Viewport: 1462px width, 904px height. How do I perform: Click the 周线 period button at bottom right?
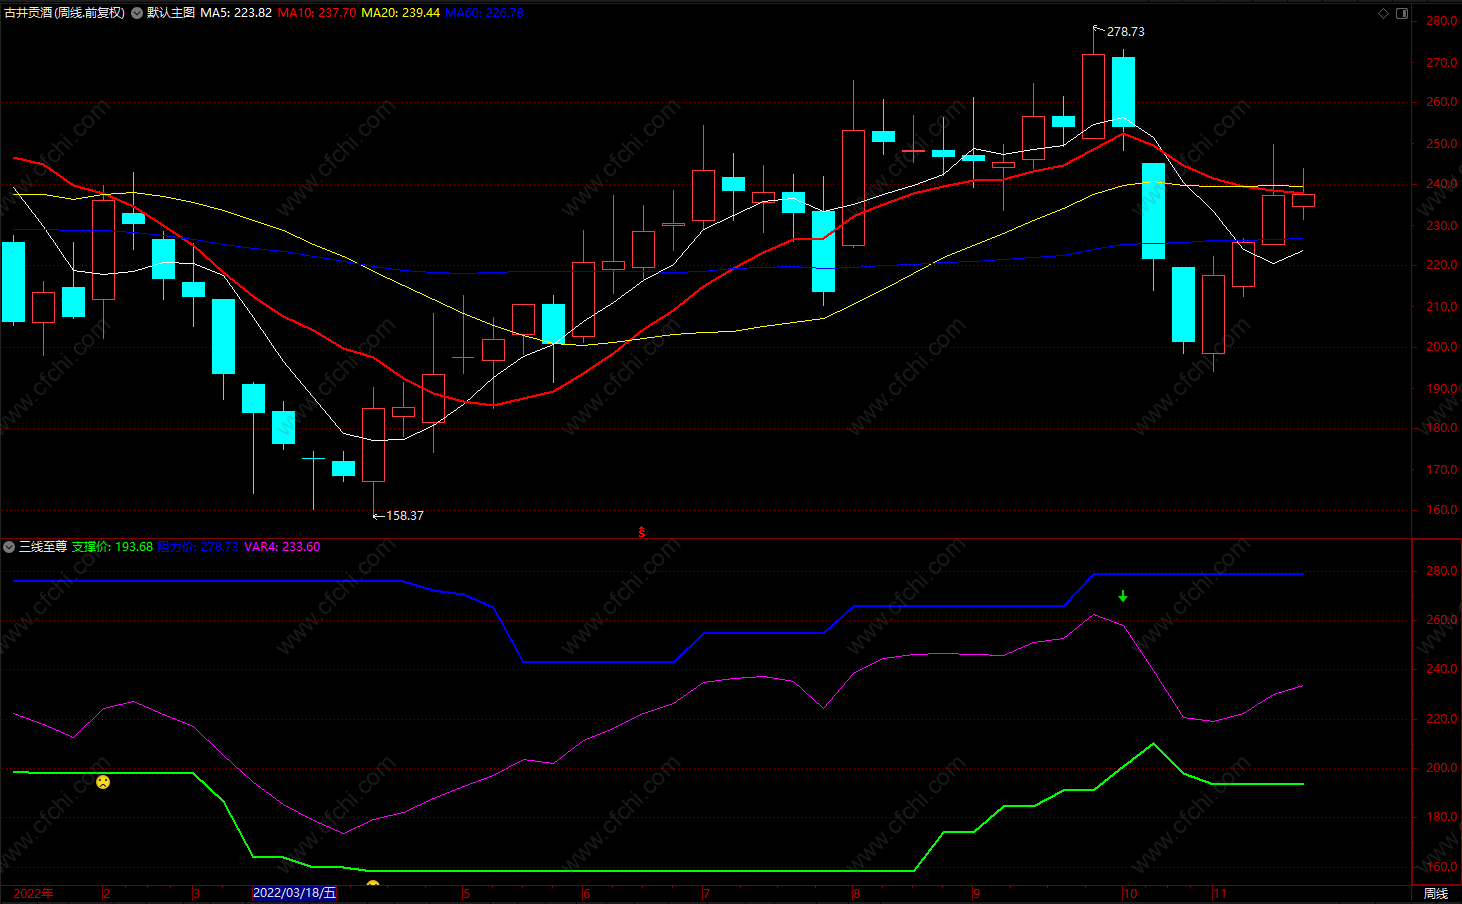point(1436,894)
